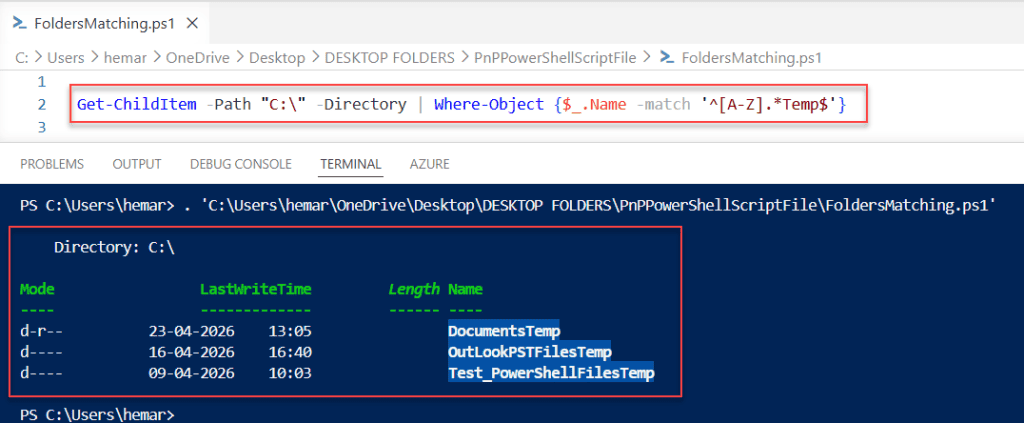1024x423 pixels.
Task: Click date '23-04-2026' in output
Action: click(191, 331)
